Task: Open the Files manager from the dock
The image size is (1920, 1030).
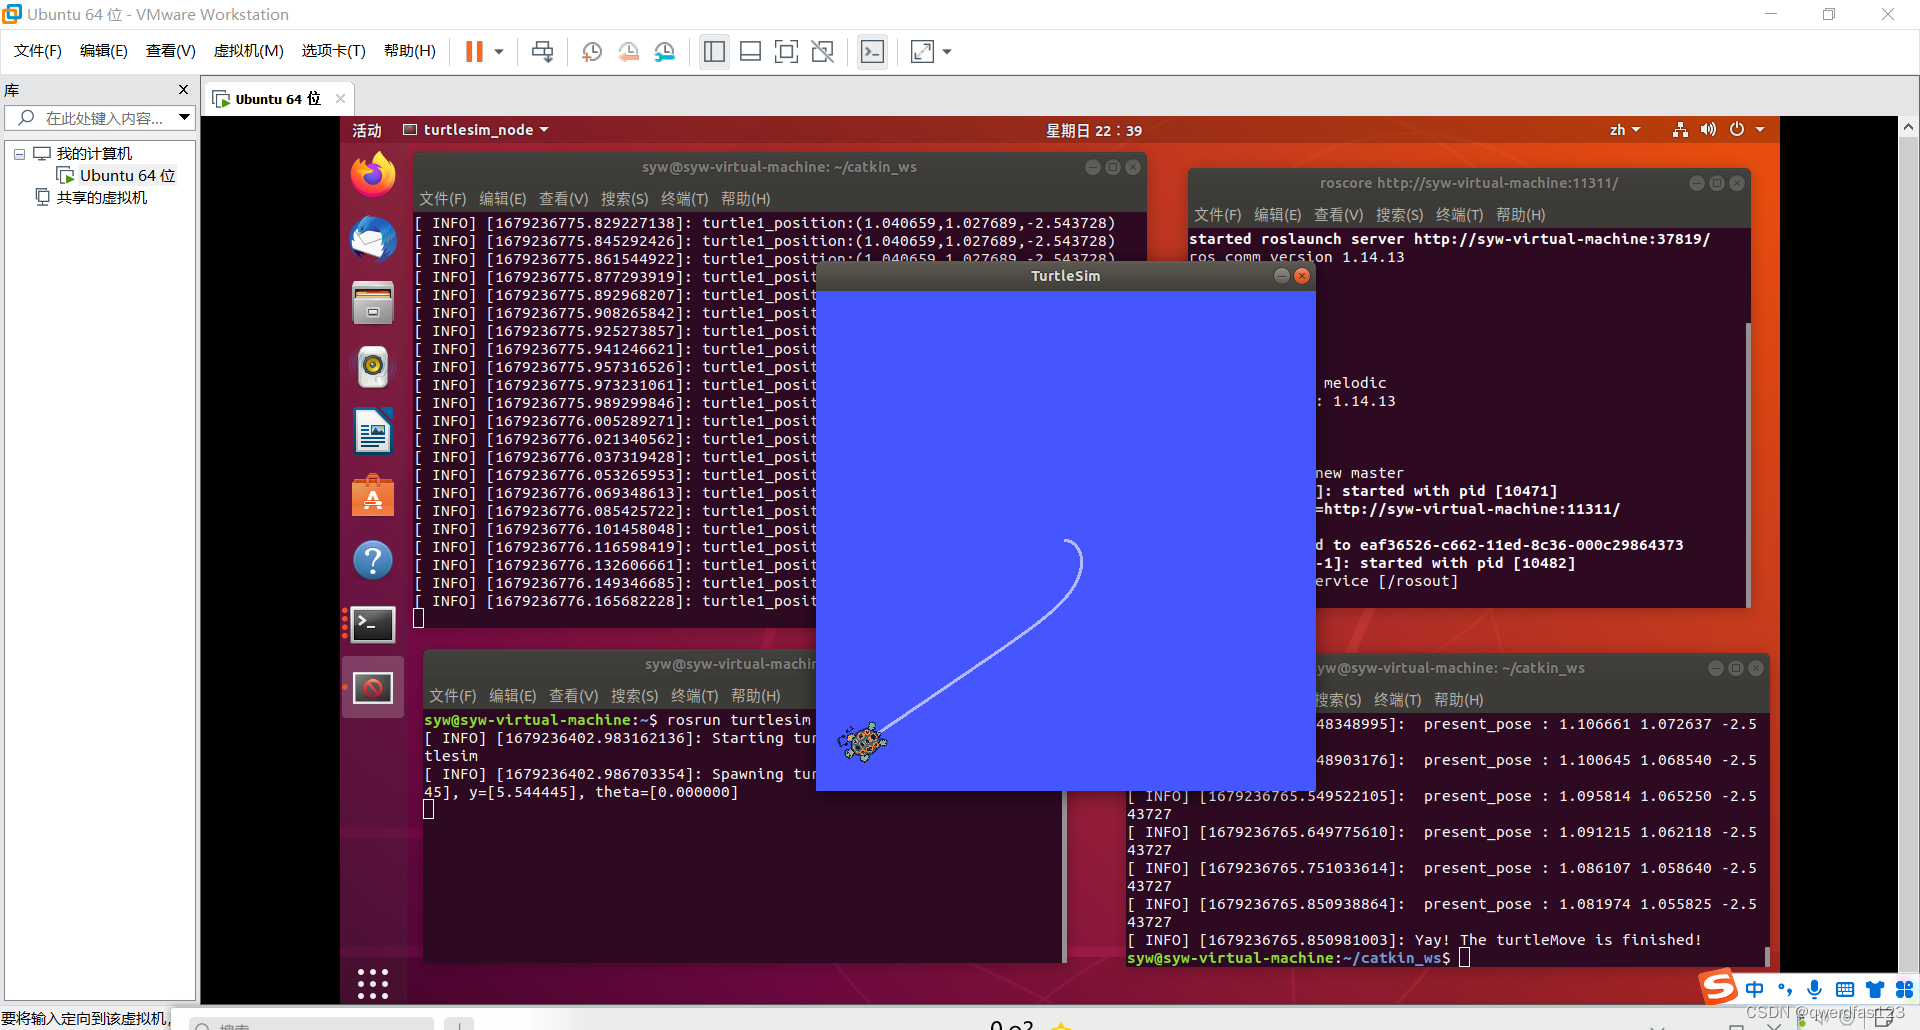Action: pos(373,303)
